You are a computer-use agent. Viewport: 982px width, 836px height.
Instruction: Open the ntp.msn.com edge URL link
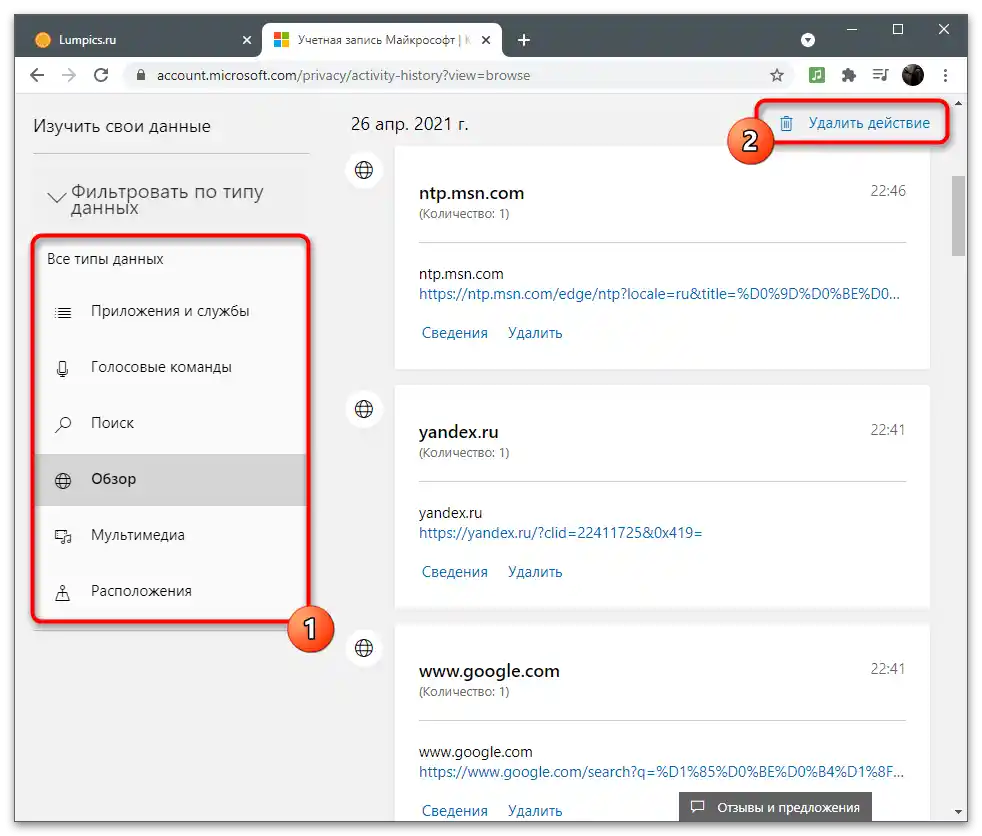point(659,294)
